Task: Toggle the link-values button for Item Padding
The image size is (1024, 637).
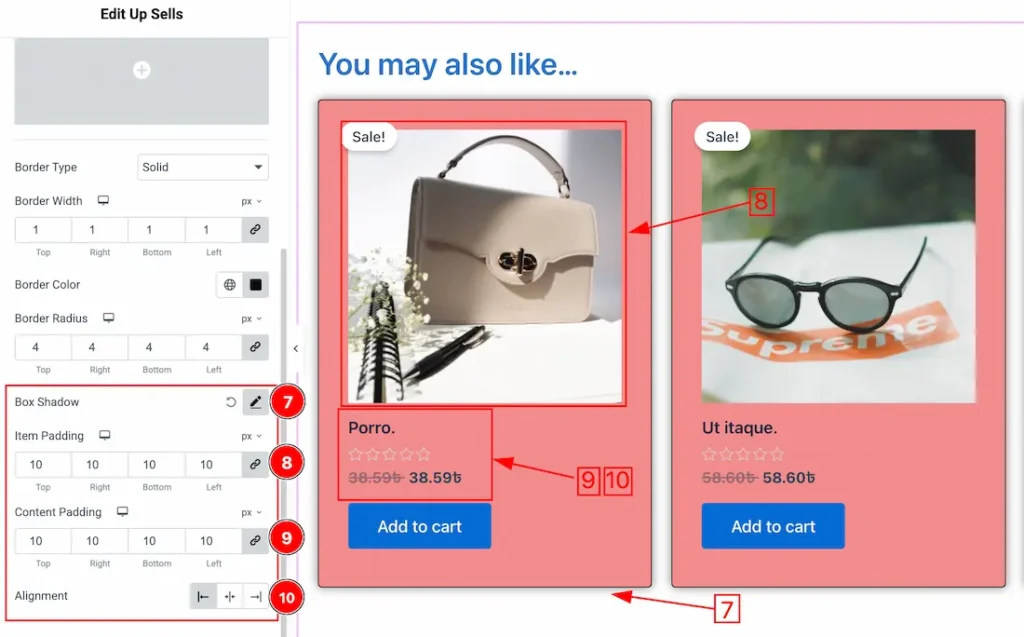Action: [255, 465]
